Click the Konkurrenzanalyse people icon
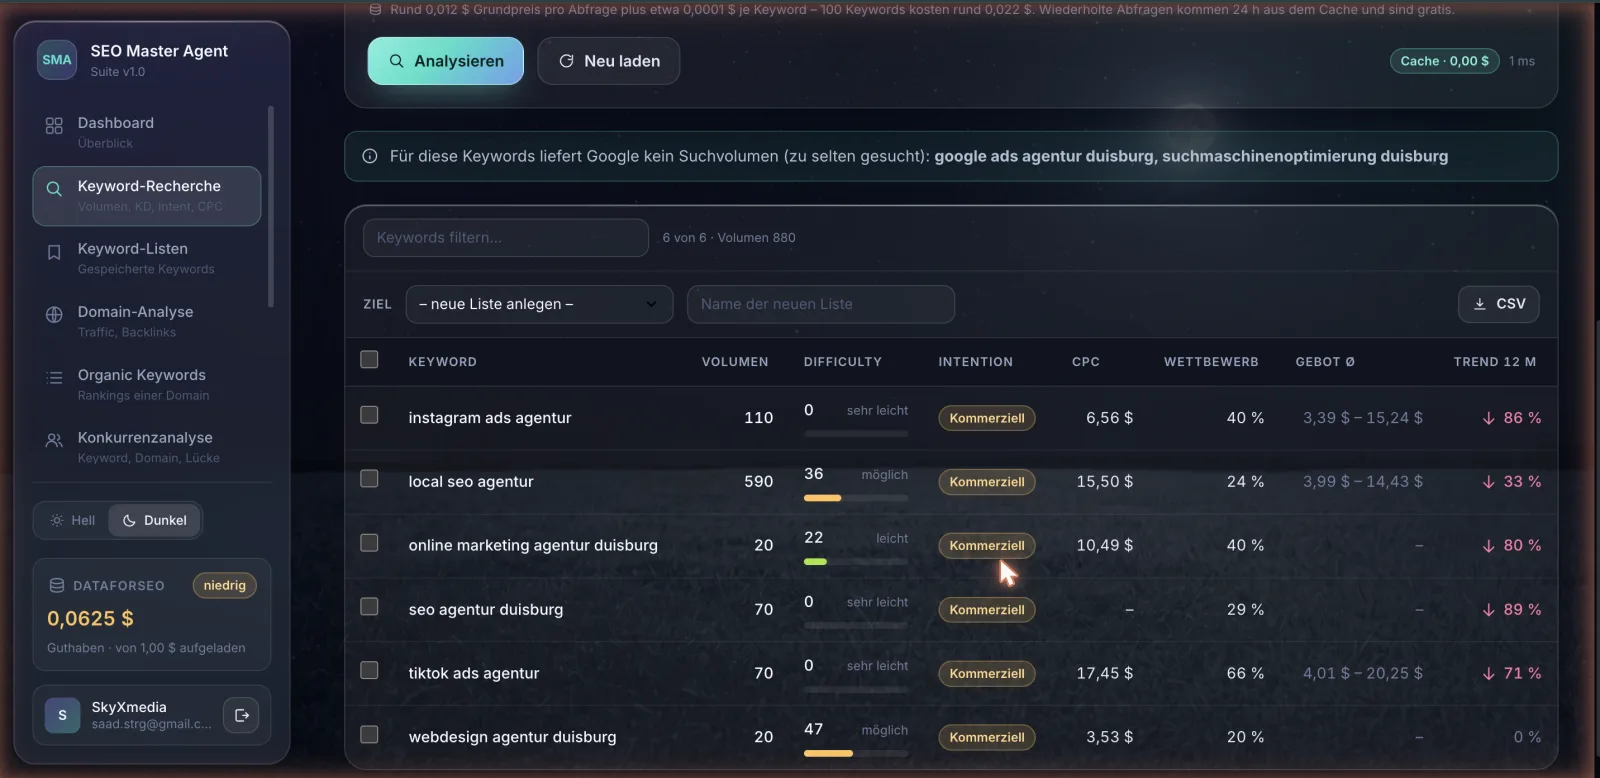Screen dimensions: 1600x778 54,441
